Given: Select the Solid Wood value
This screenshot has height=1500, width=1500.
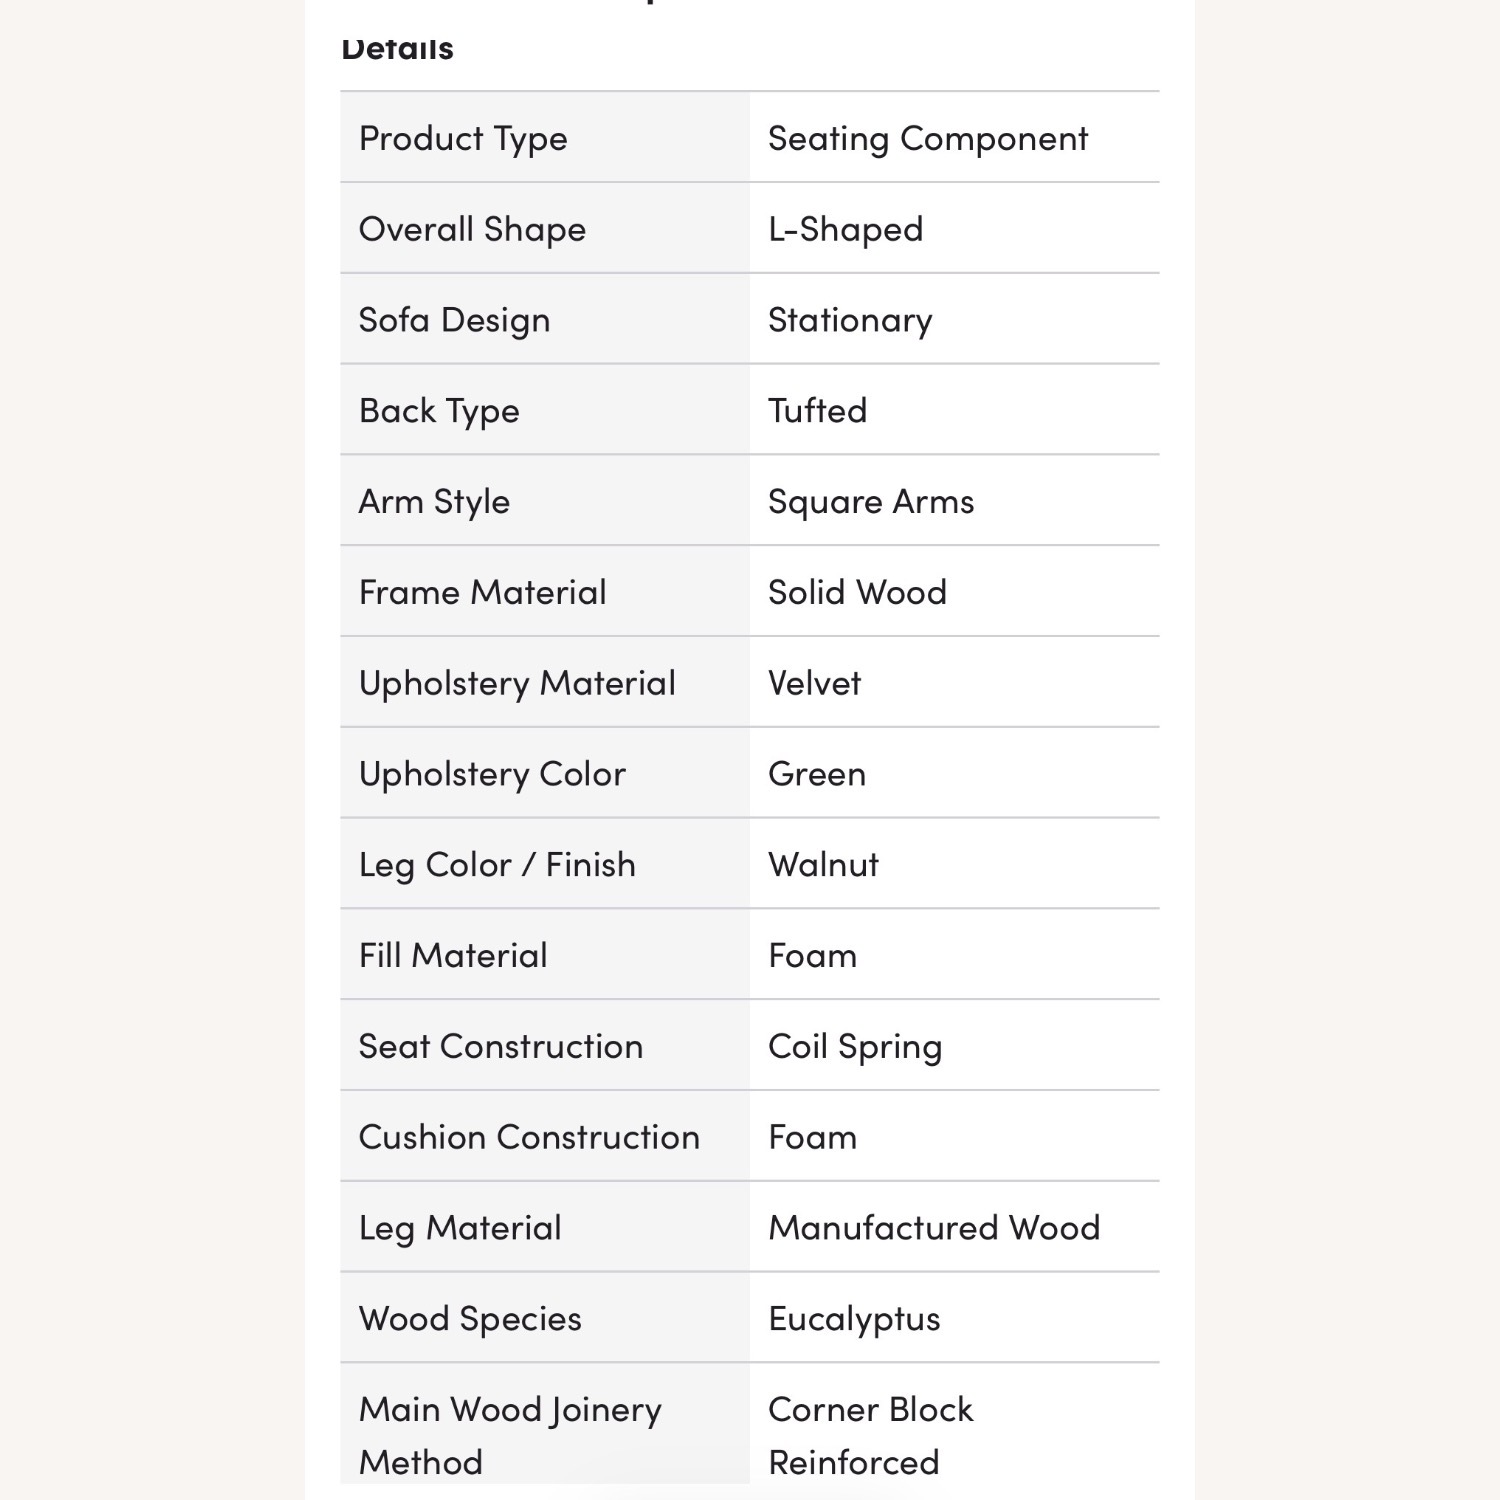Looking at the screenshot, I should pyautogui.click(x=857, y=592).
